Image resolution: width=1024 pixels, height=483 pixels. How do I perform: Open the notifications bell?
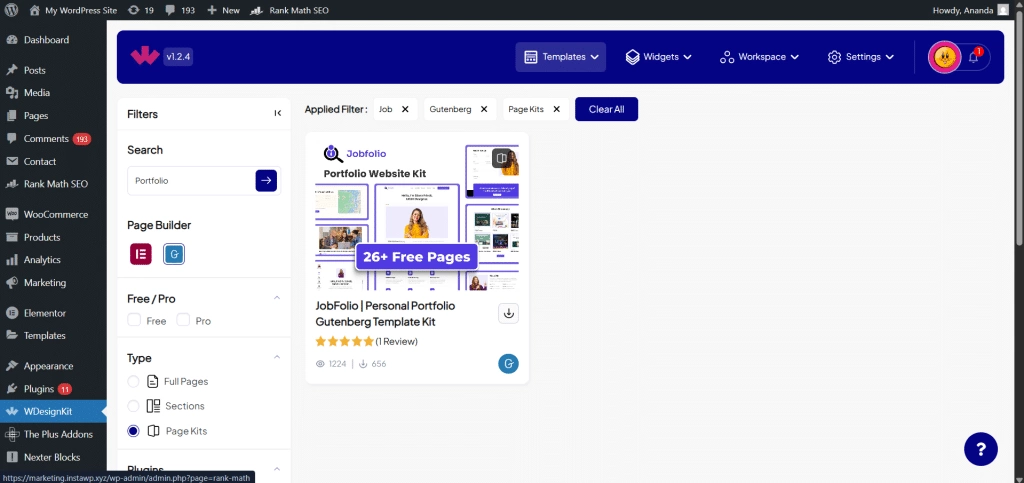coord(974,57)
